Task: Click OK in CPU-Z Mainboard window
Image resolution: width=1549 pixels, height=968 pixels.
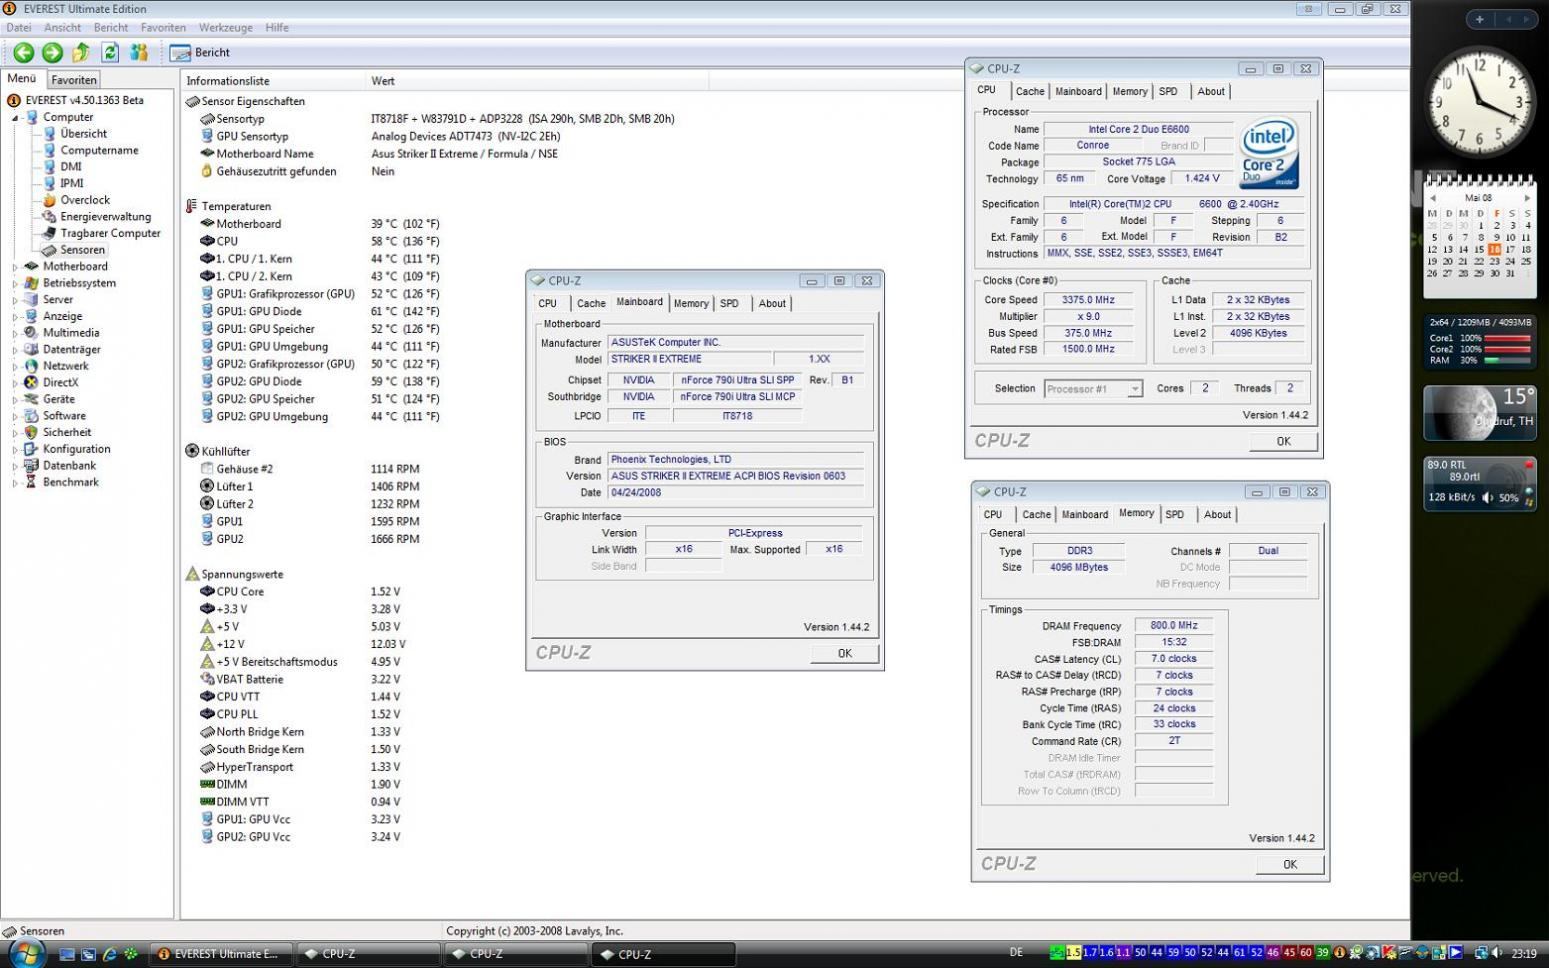Action: tap(845, 653)
